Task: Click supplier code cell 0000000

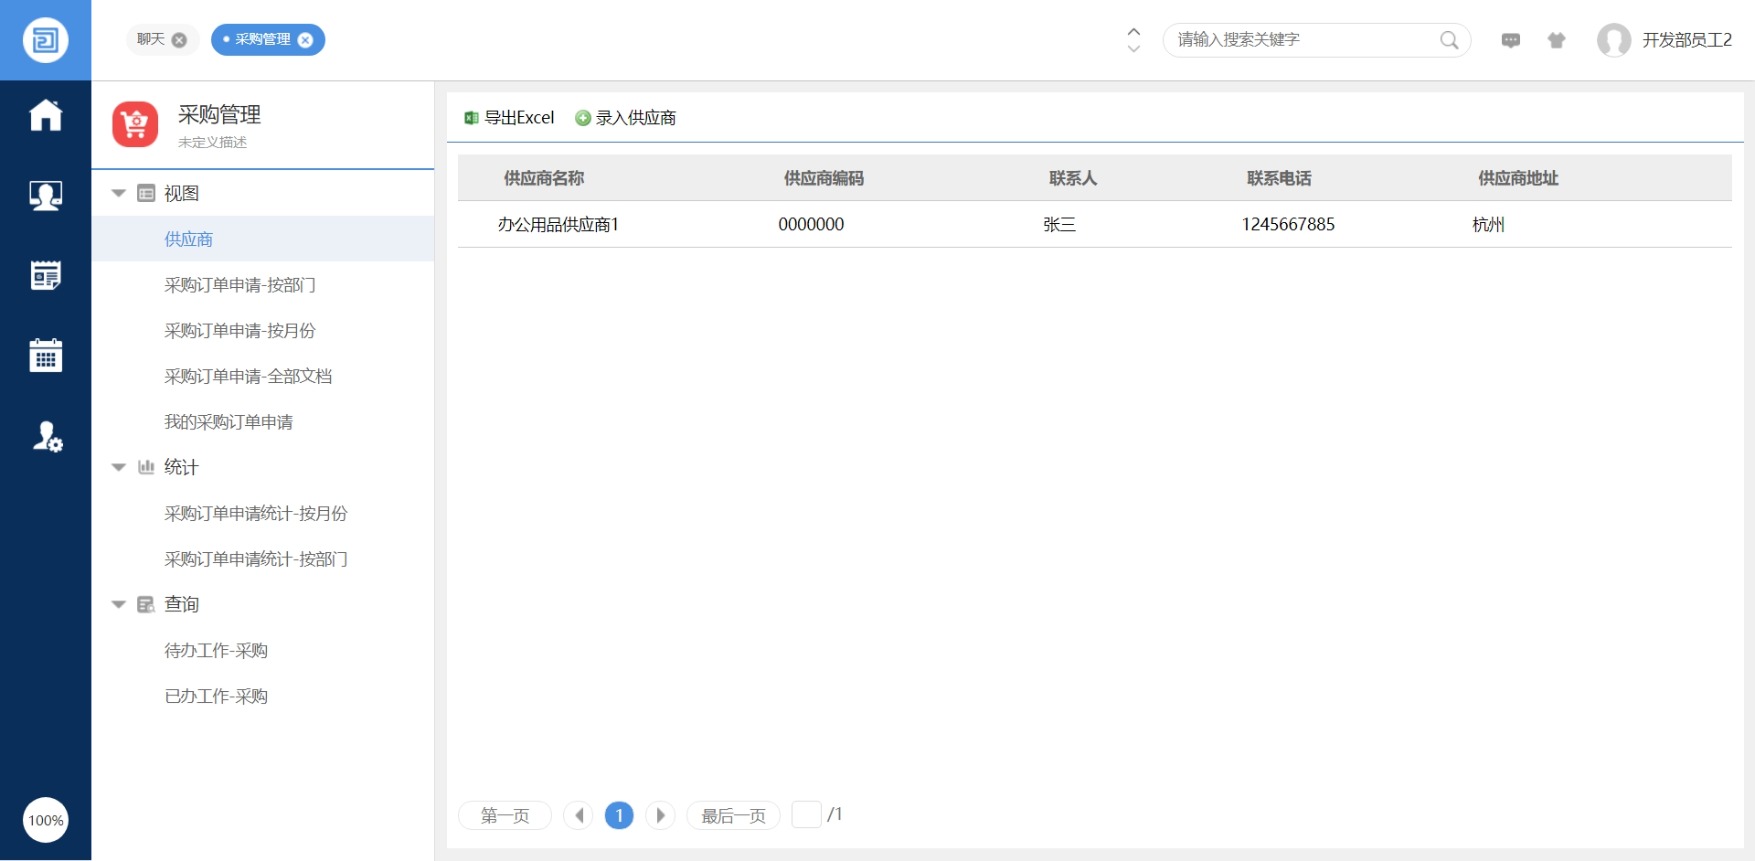Action: tap(811, 224)
